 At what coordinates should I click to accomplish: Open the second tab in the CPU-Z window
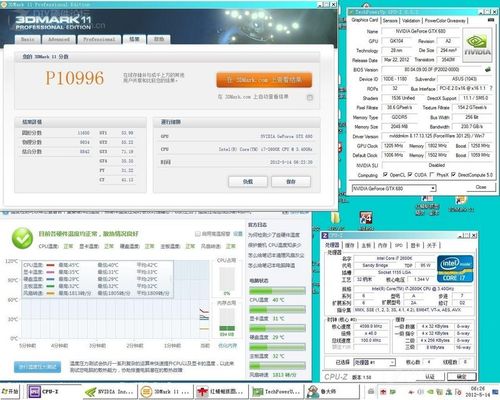350,245
